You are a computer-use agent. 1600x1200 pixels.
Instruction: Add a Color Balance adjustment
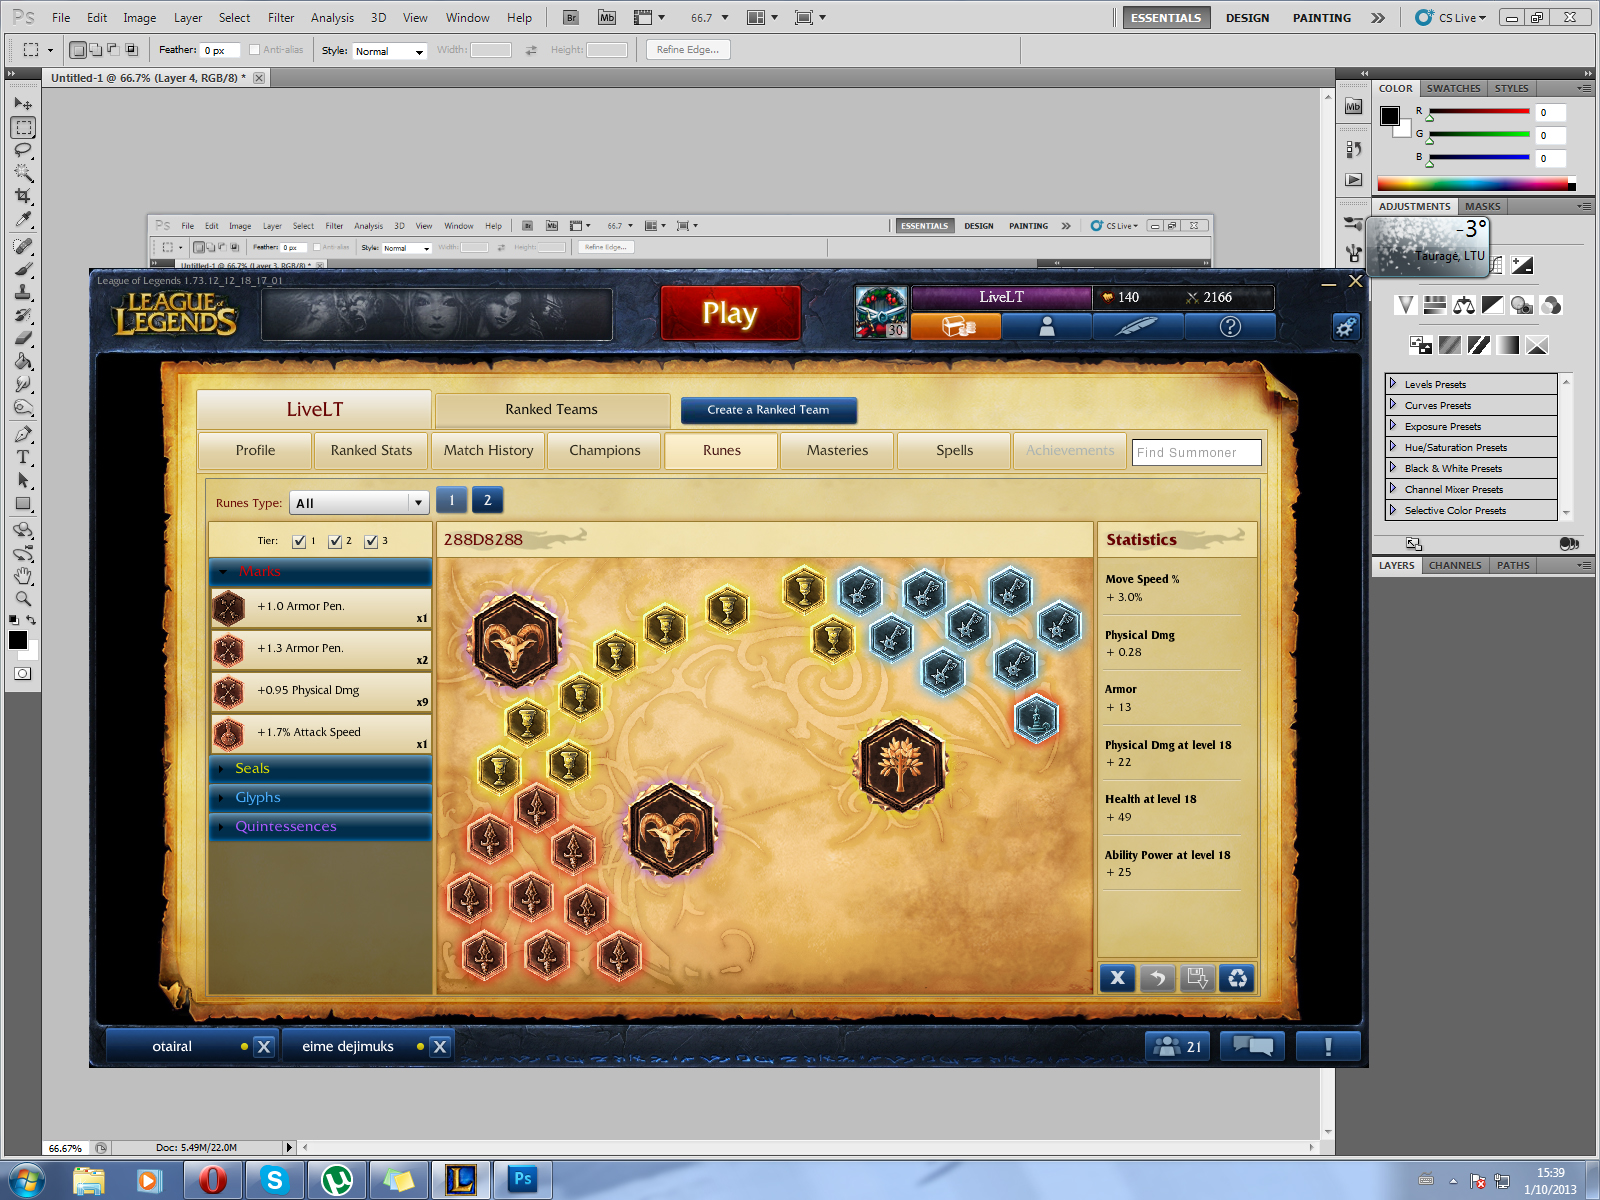coord(1464,305)
